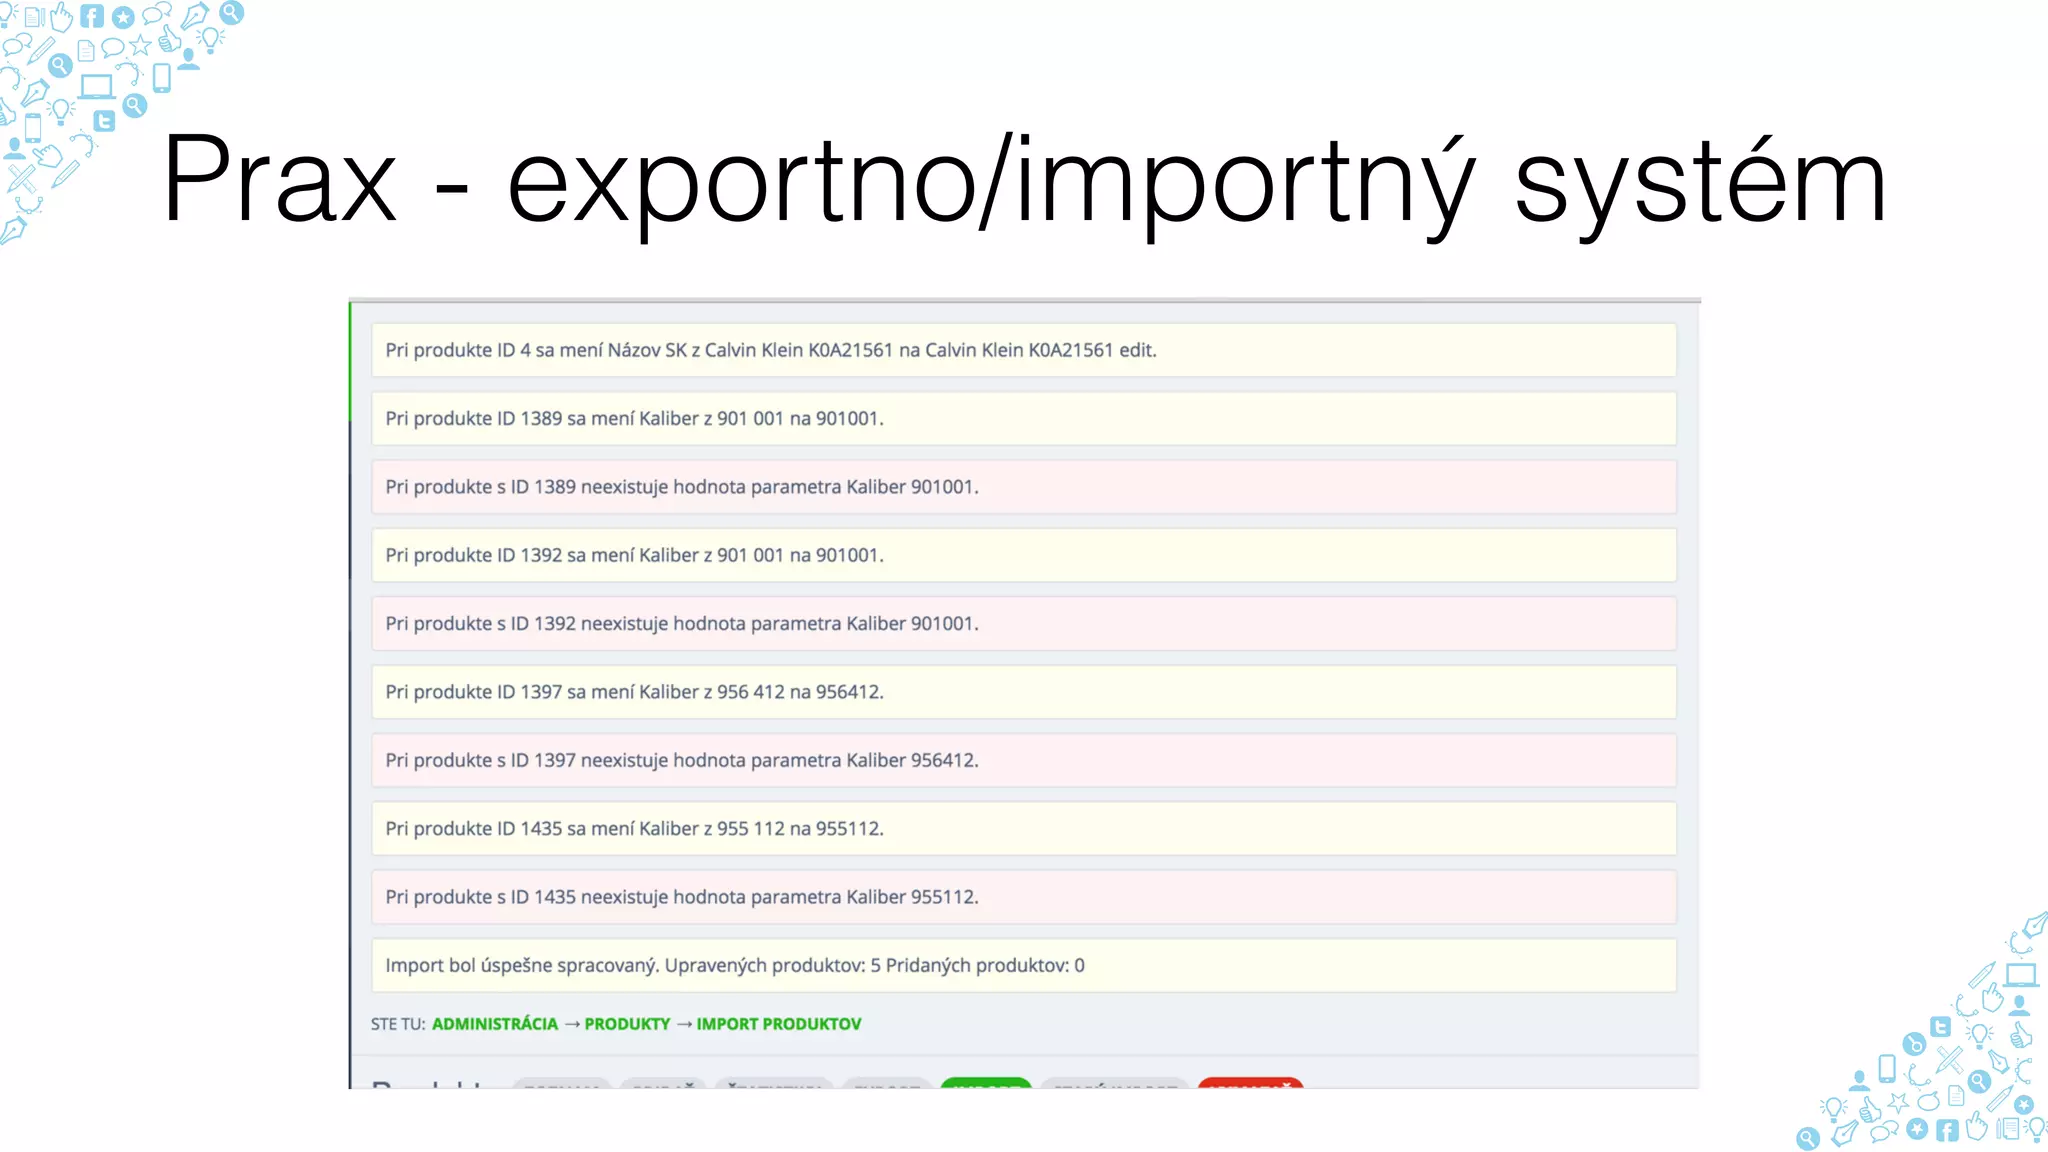The image size is (2048, 1152).
Task: Click the Facebook icon in top-left decoration
Action: click(92, 16)
